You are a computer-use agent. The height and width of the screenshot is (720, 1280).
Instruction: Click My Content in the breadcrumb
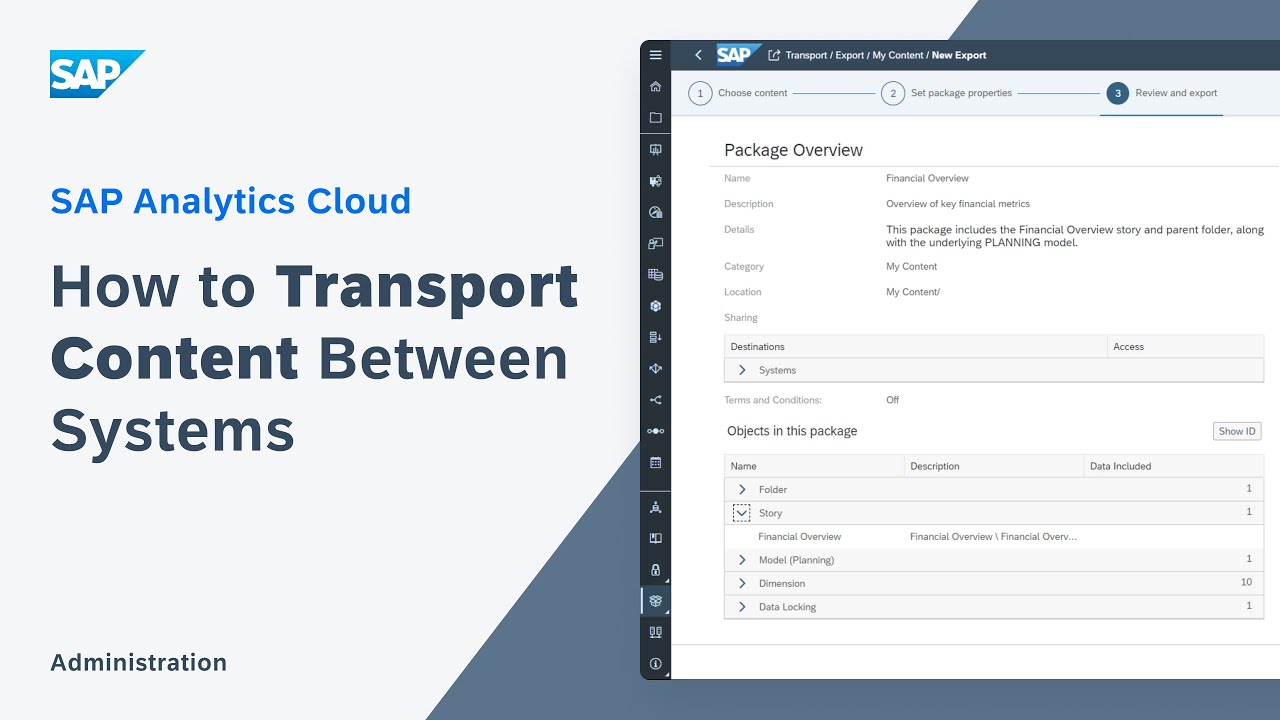pos(898,55)
